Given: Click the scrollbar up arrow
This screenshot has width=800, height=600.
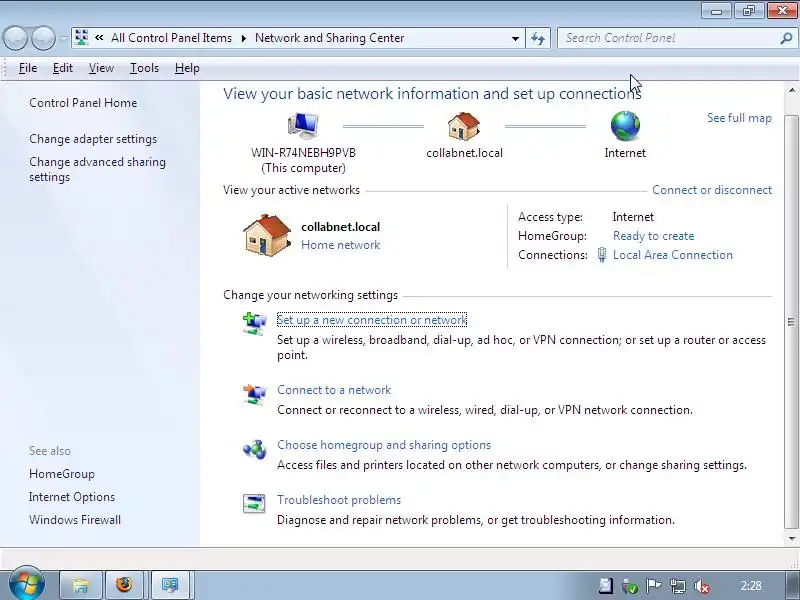Looking at the screenshot, I should (x=791, y=91).
